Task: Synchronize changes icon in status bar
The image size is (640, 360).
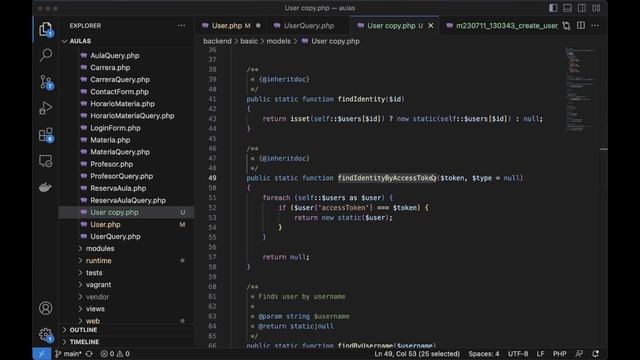Action: pos(89,354)
